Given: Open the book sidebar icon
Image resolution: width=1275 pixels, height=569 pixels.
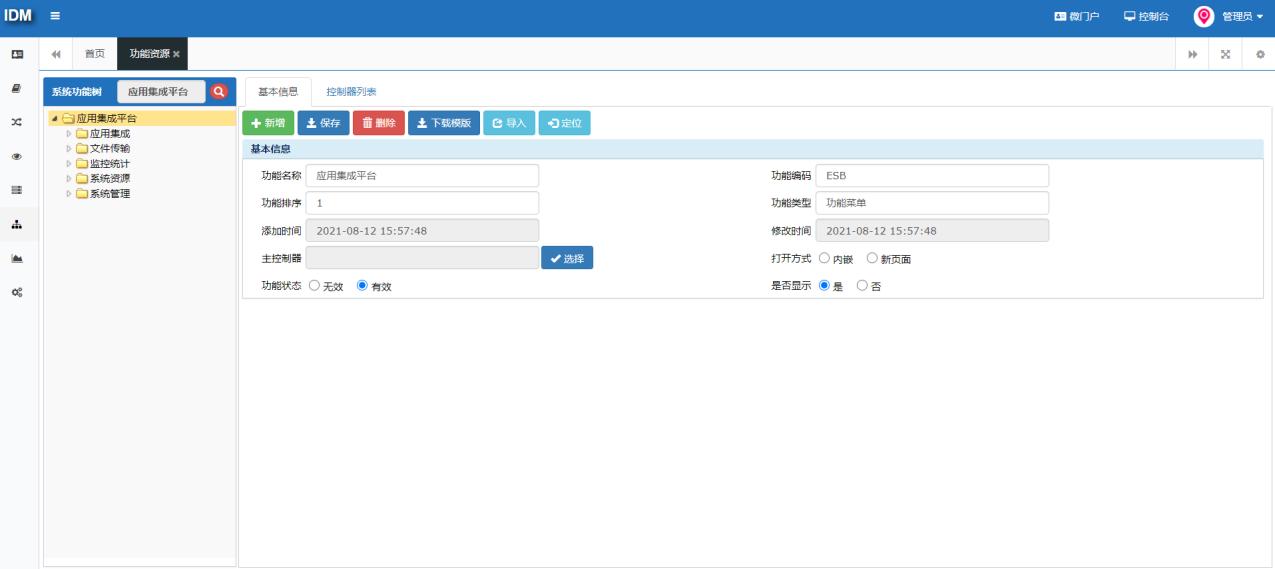Looking at the screenshot, I should tap(17, 88).
